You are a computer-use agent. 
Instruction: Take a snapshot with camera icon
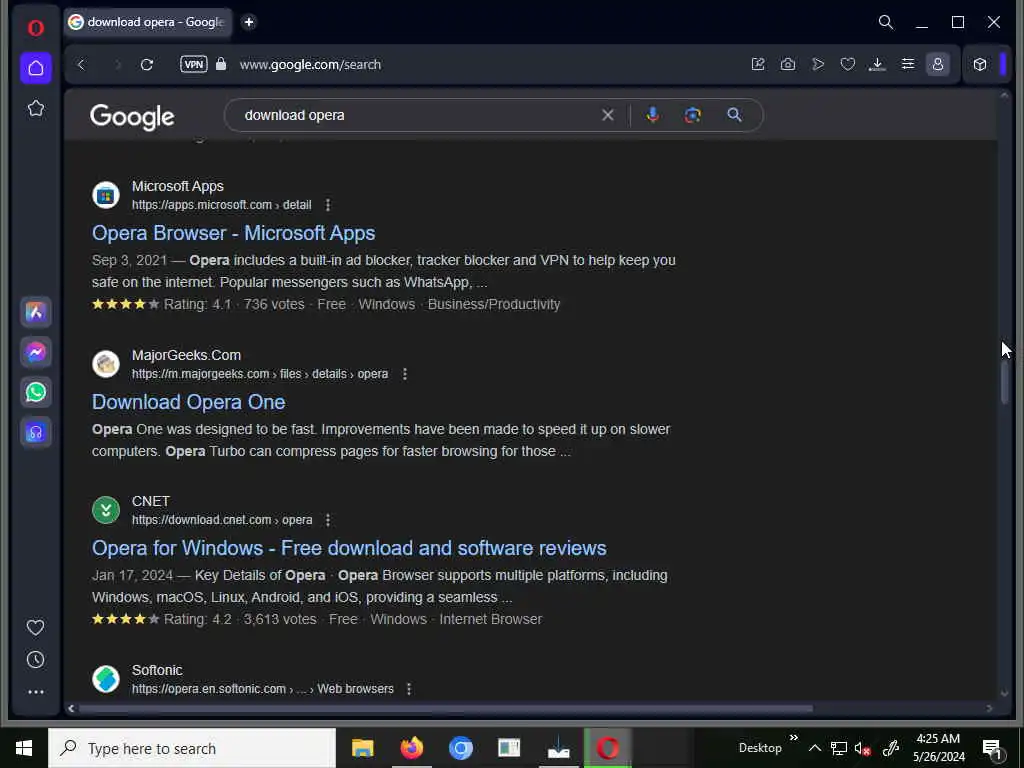pos(788,64)
